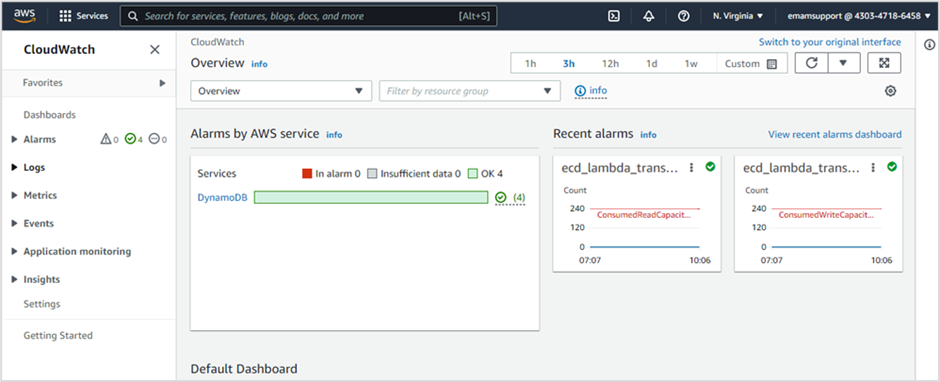940x382 pixels.
Task: Open the notifications bell
Action: 649,16
